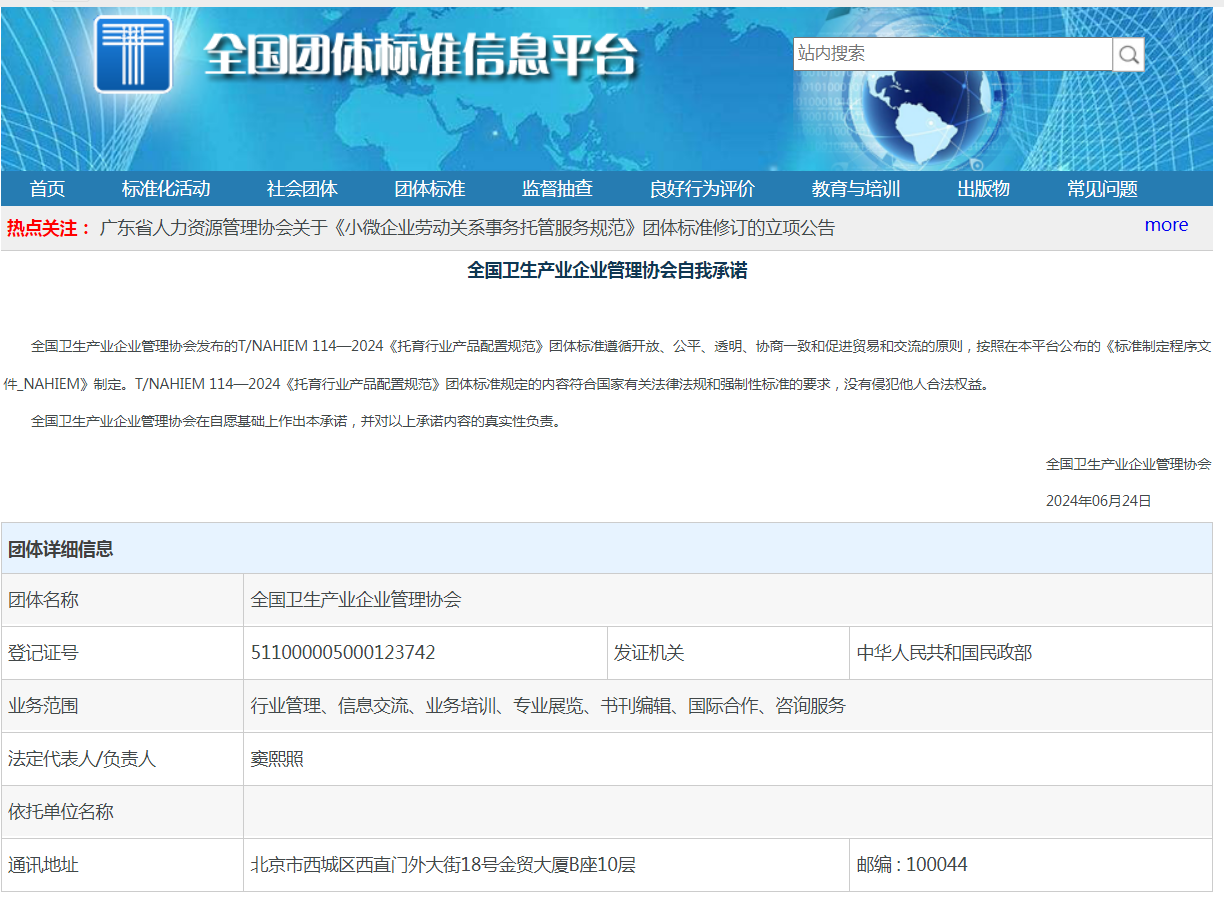Go to 出版物 in navigation
The height and width of the screenshot is (916, 1224).
983,189
